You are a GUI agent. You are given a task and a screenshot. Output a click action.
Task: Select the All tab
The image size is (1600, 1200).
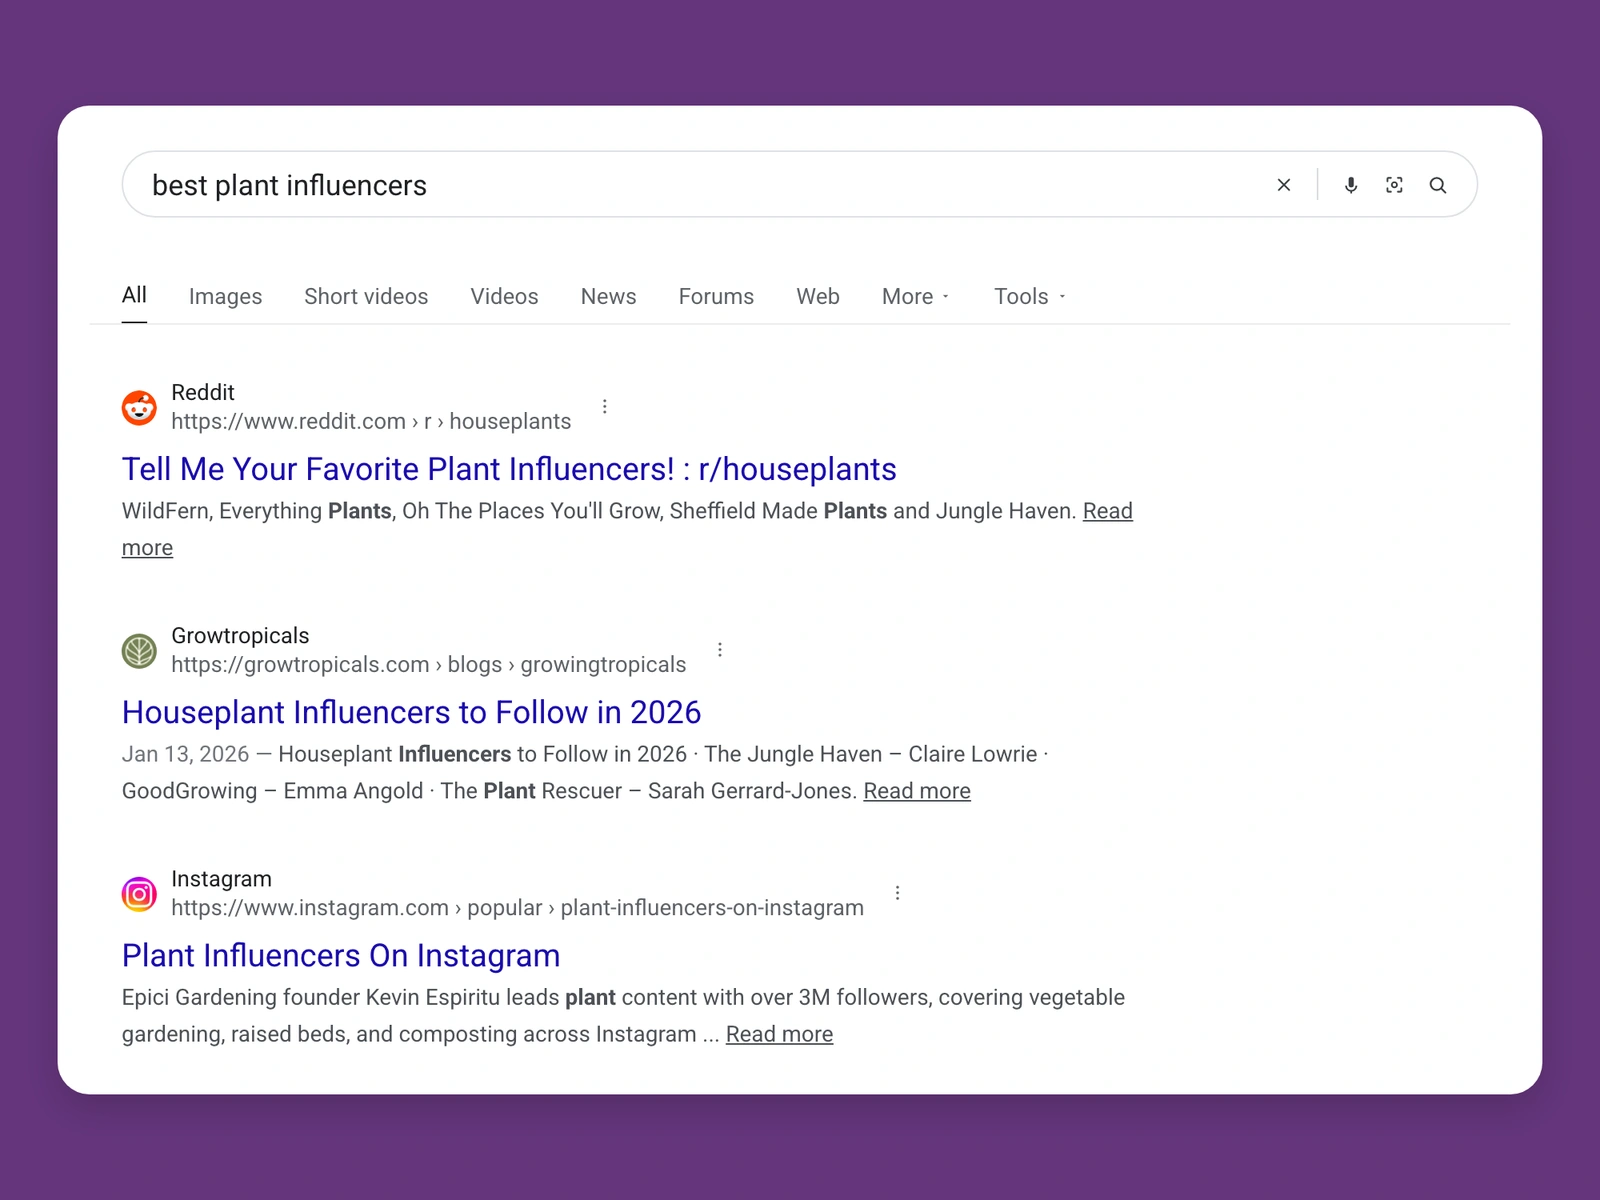(134, 295)
